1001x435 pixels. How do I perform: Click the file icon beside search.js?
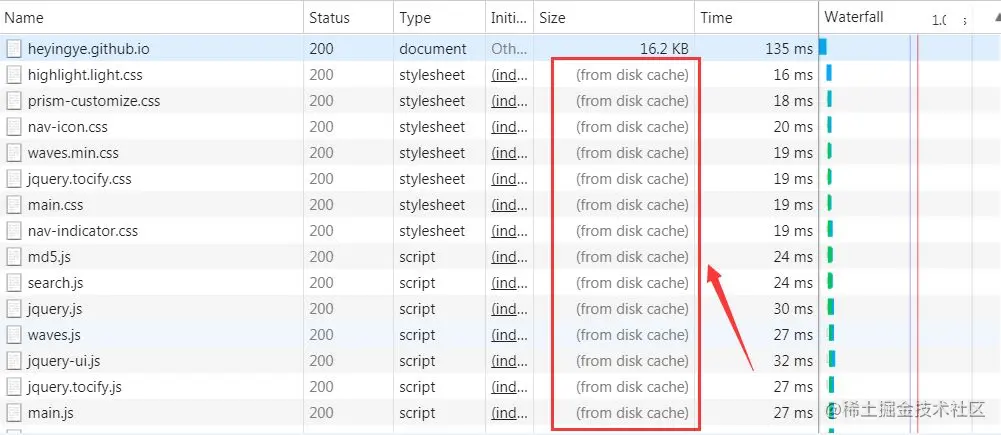pyautogui.click(x=13, y=283)
